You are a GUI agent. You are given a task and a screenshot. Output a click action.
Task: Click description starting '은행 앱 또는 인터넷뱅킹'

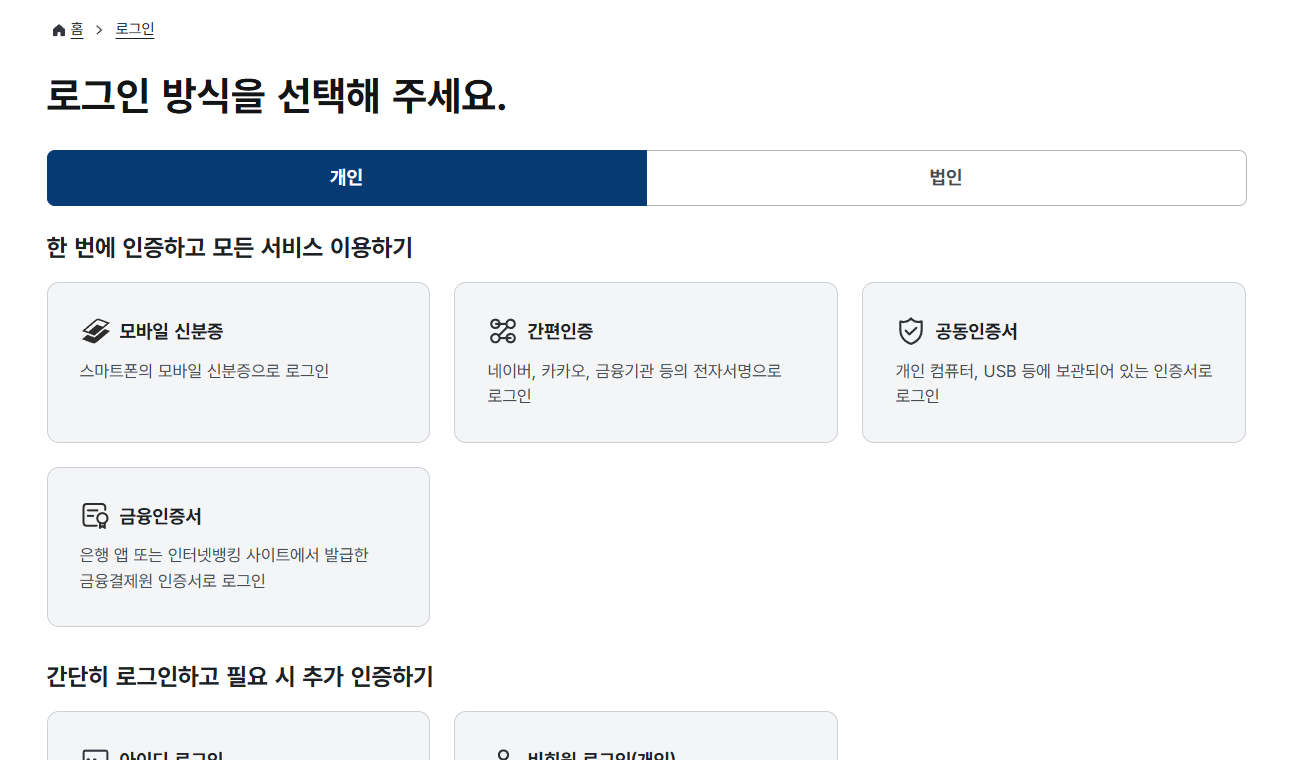pyautogui.click(x=224, y=568)
